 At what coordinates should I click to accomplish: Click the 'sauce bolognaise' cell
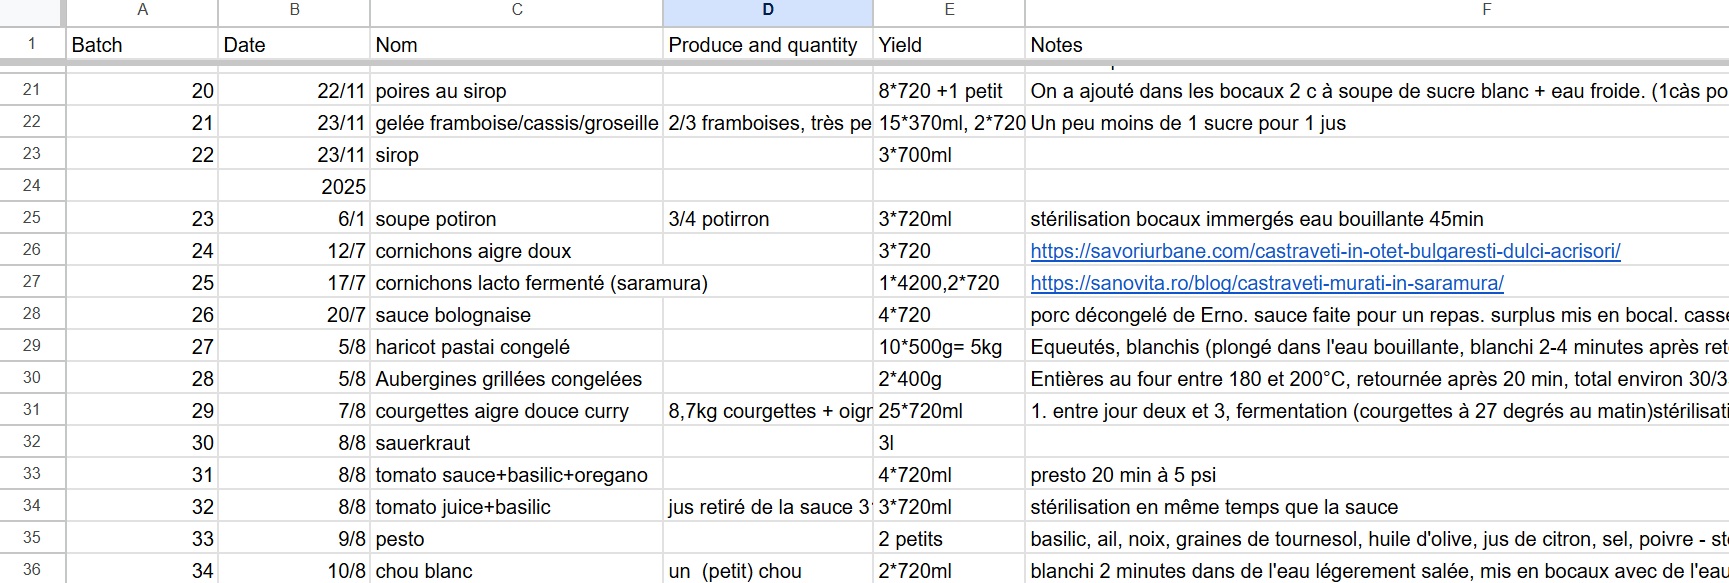pyautogui.click(x=515, y=315)
